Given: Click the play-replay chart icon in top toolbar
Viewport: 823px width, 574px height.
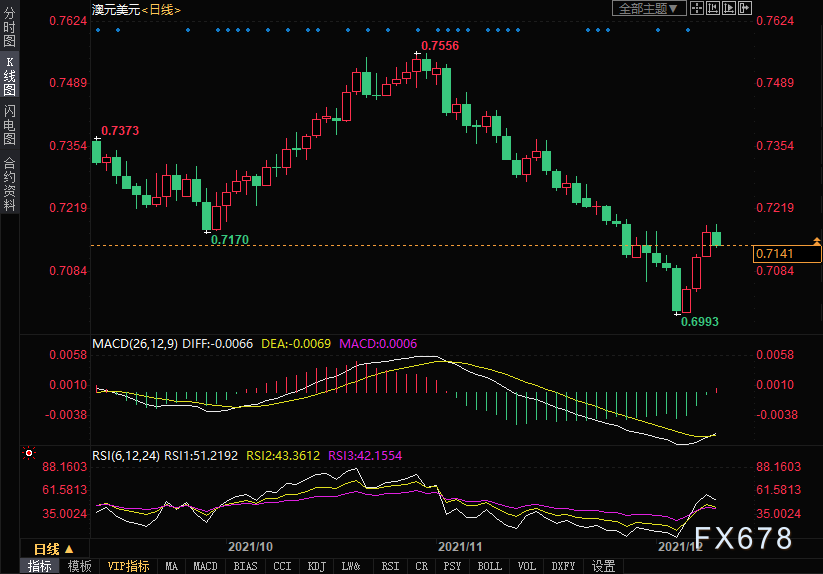Looking at the screenshot, I should click(x=729, y=8).
